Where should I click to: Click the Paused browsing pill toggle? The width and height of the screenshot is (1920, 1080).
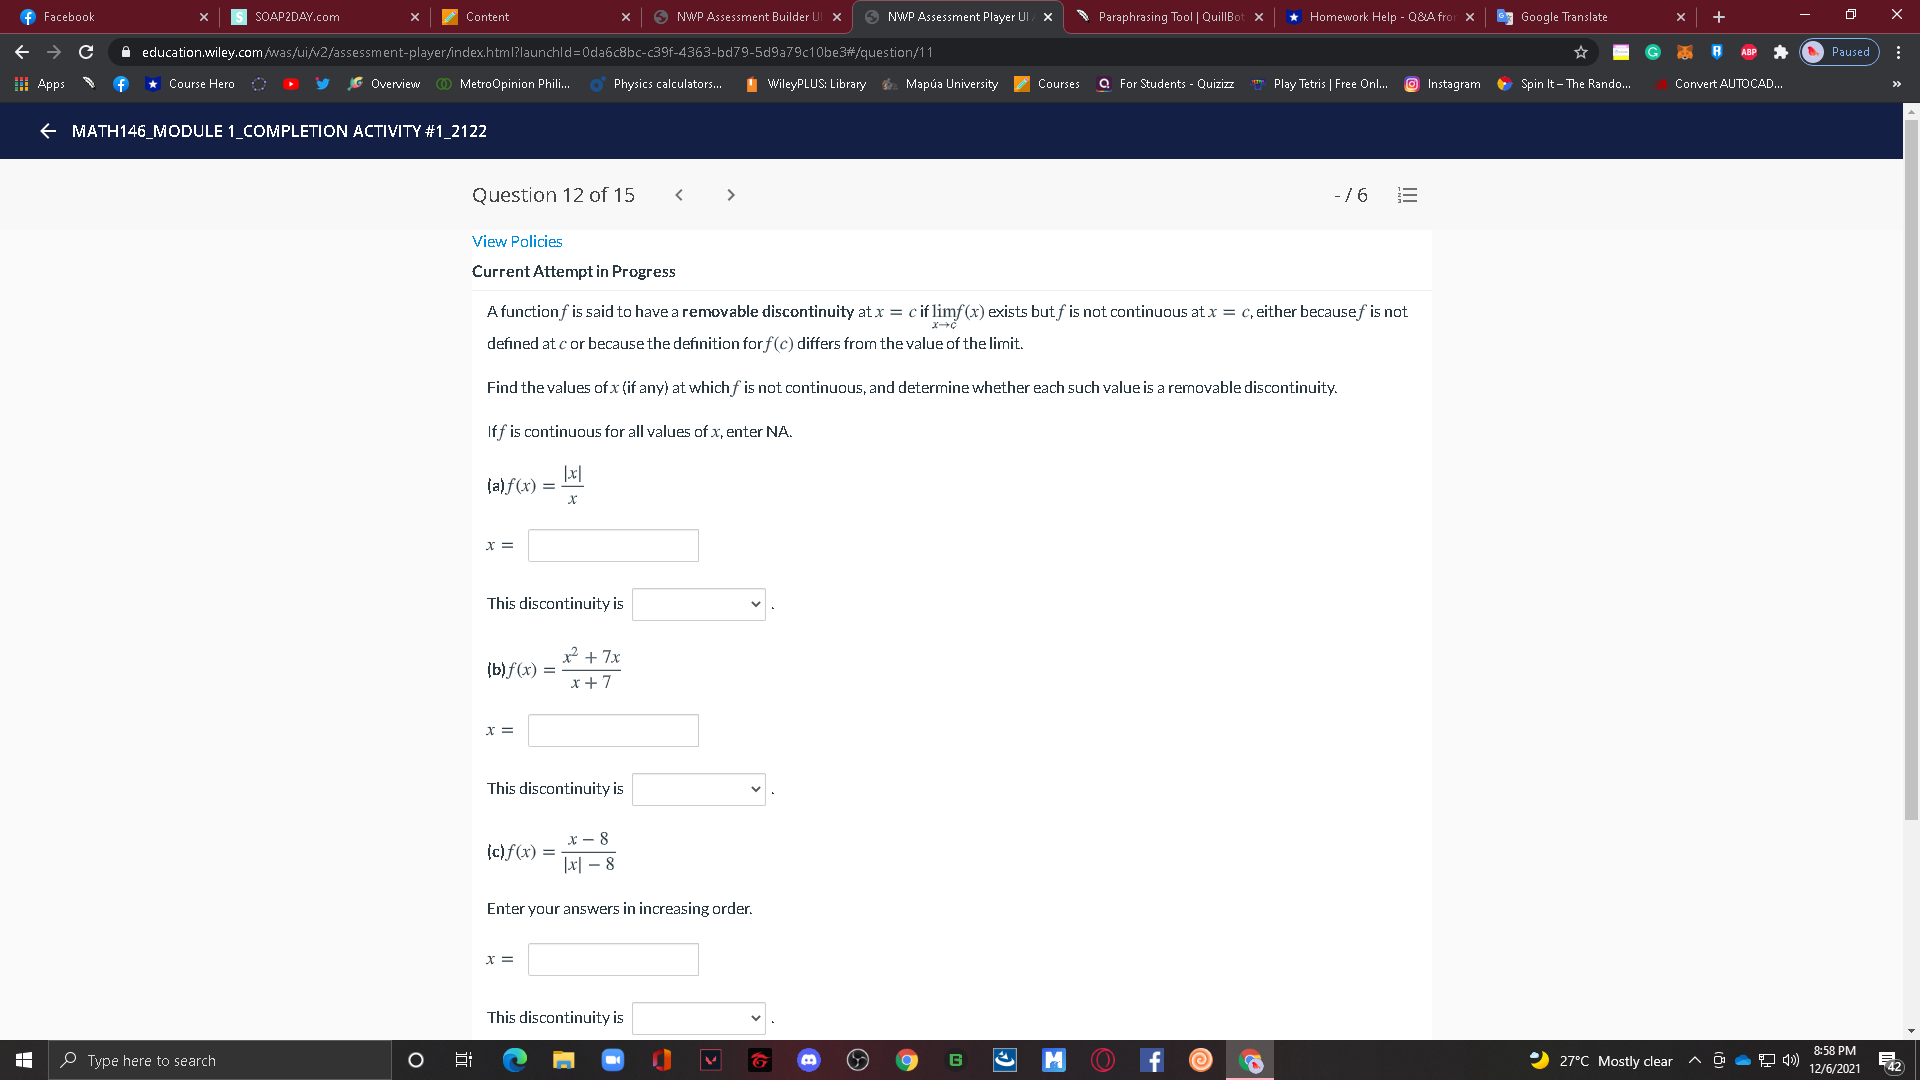[x=1838, y=52]
